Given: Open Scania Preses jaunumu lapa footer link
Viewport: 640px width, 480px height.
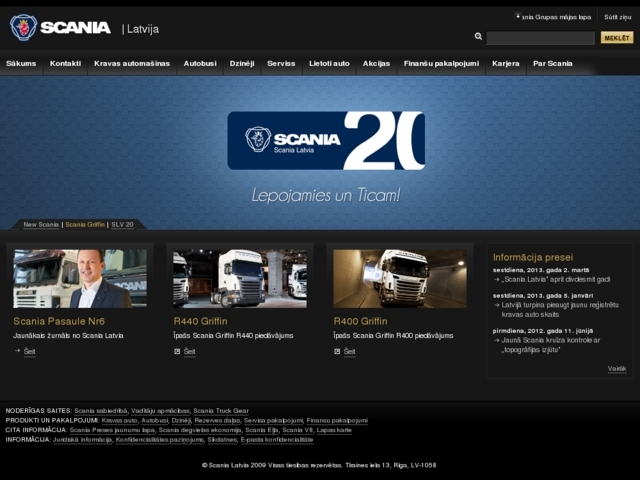Looking at the screenshot, I should 112,430.
